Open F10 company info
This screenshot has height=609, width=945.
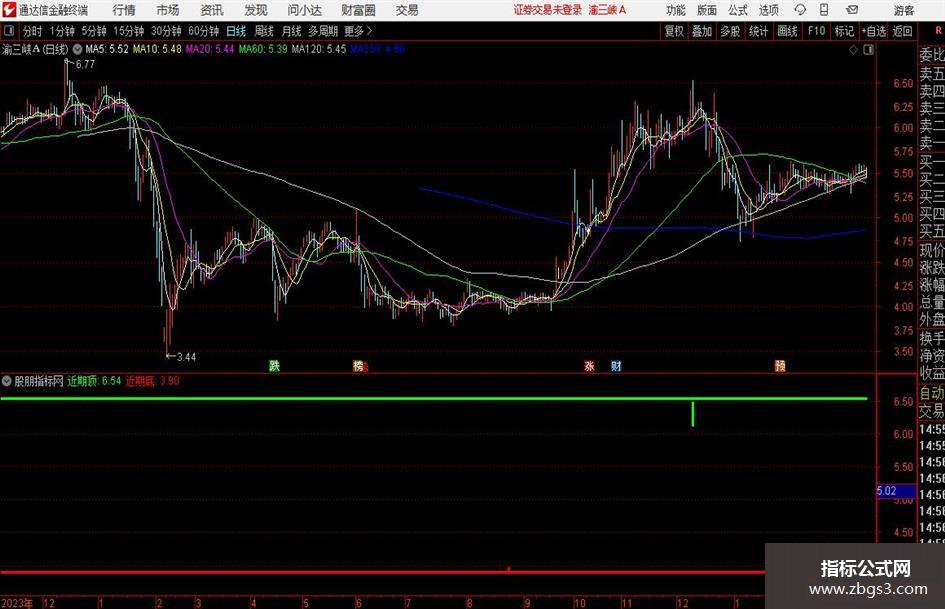click(x=817, y=31)
